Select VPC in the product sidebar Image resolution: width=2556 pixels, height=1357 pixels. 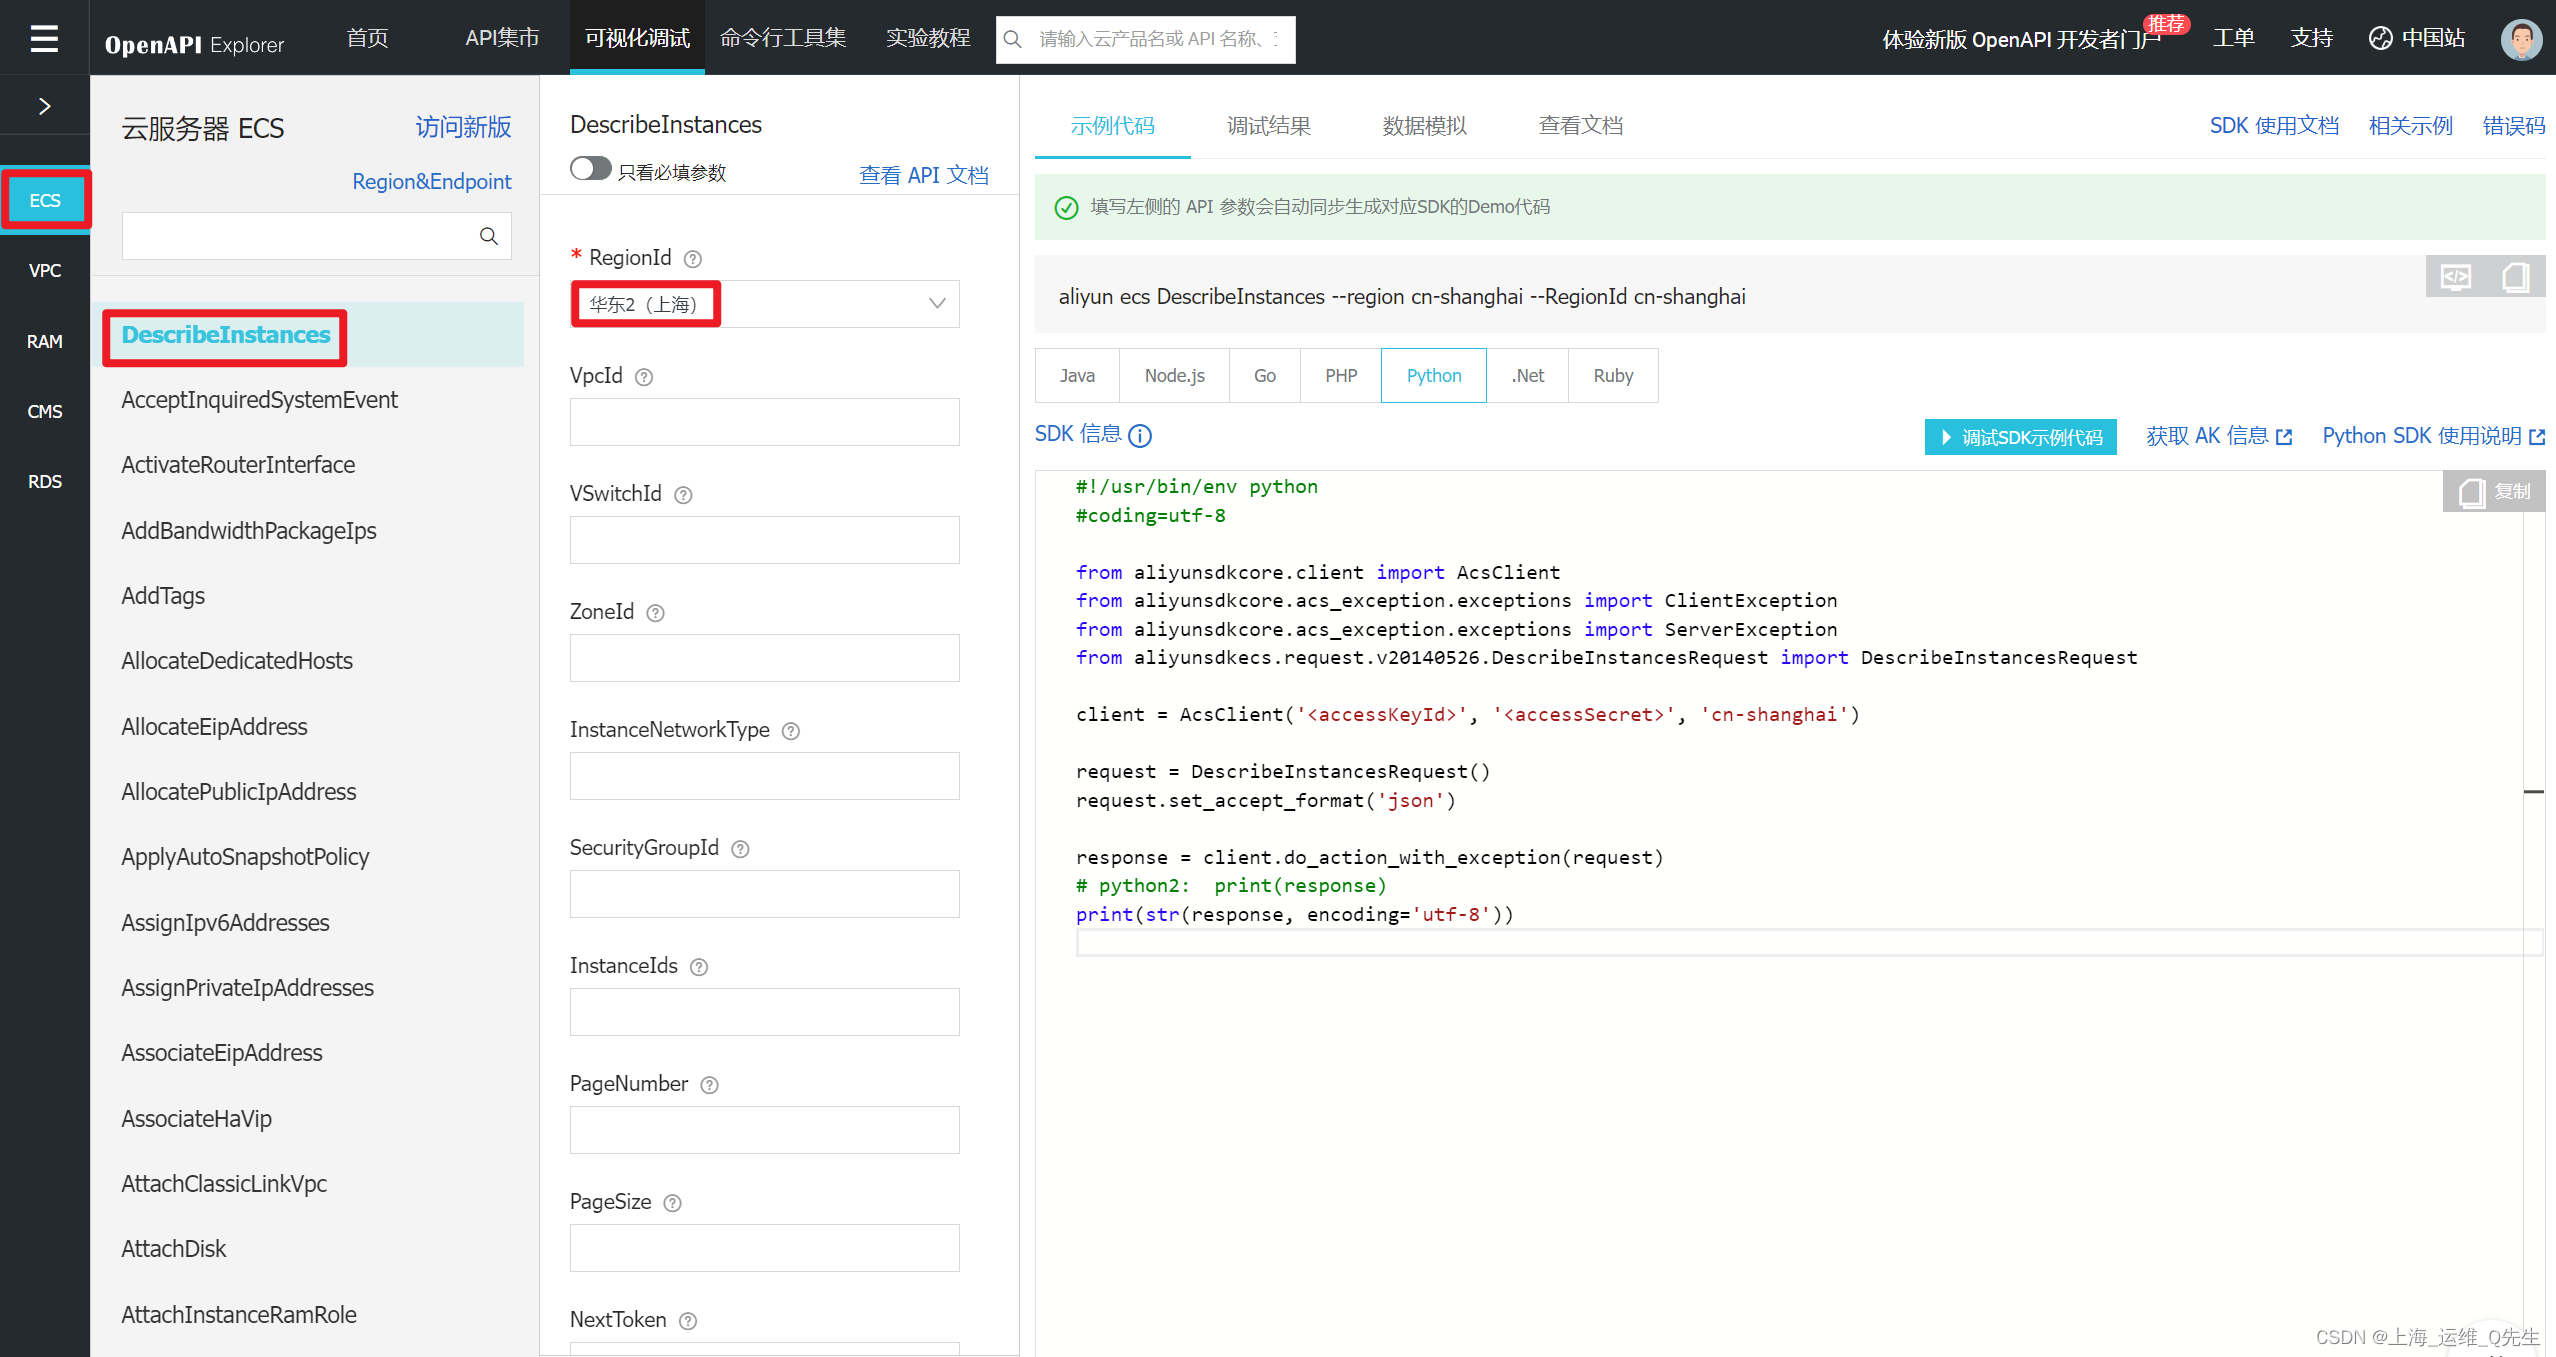45,270
